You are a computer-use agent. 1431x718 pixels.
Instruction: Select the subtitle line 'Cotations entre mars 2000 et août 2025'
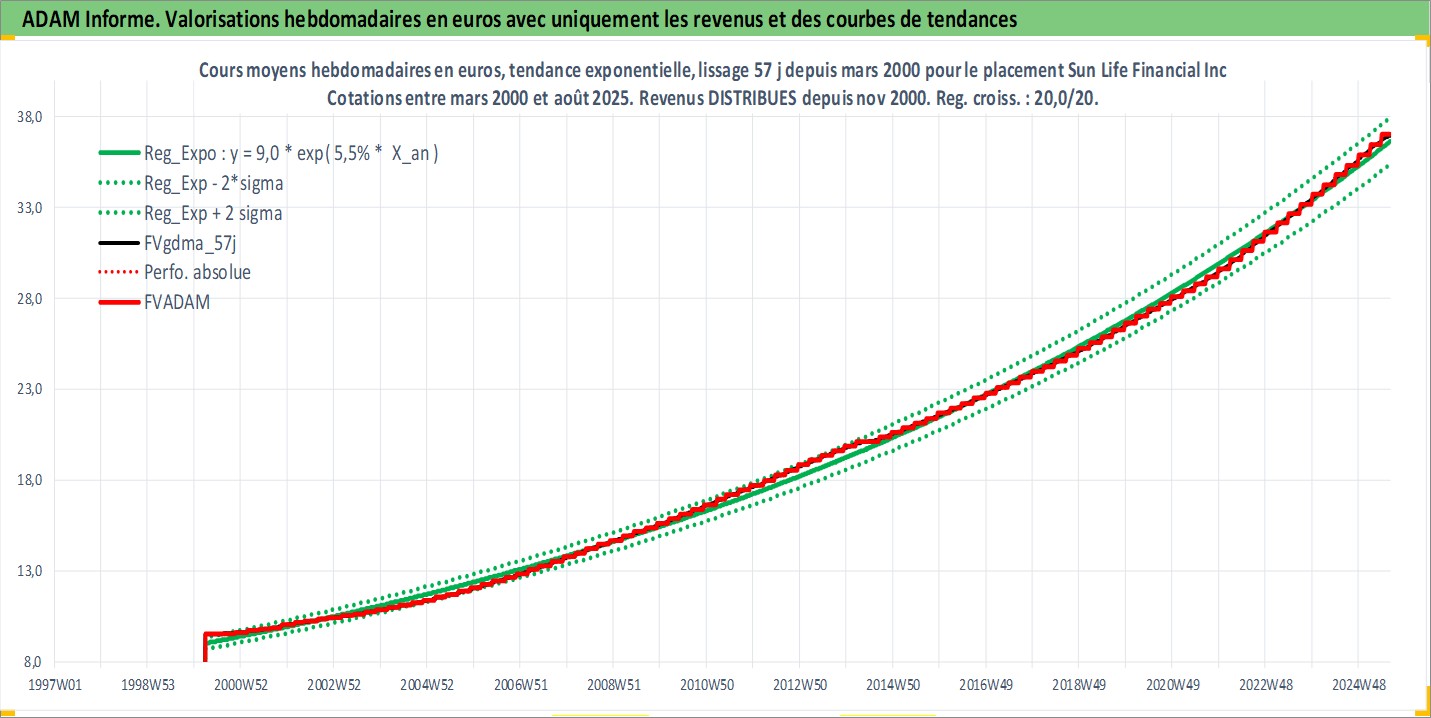point(713,99)
